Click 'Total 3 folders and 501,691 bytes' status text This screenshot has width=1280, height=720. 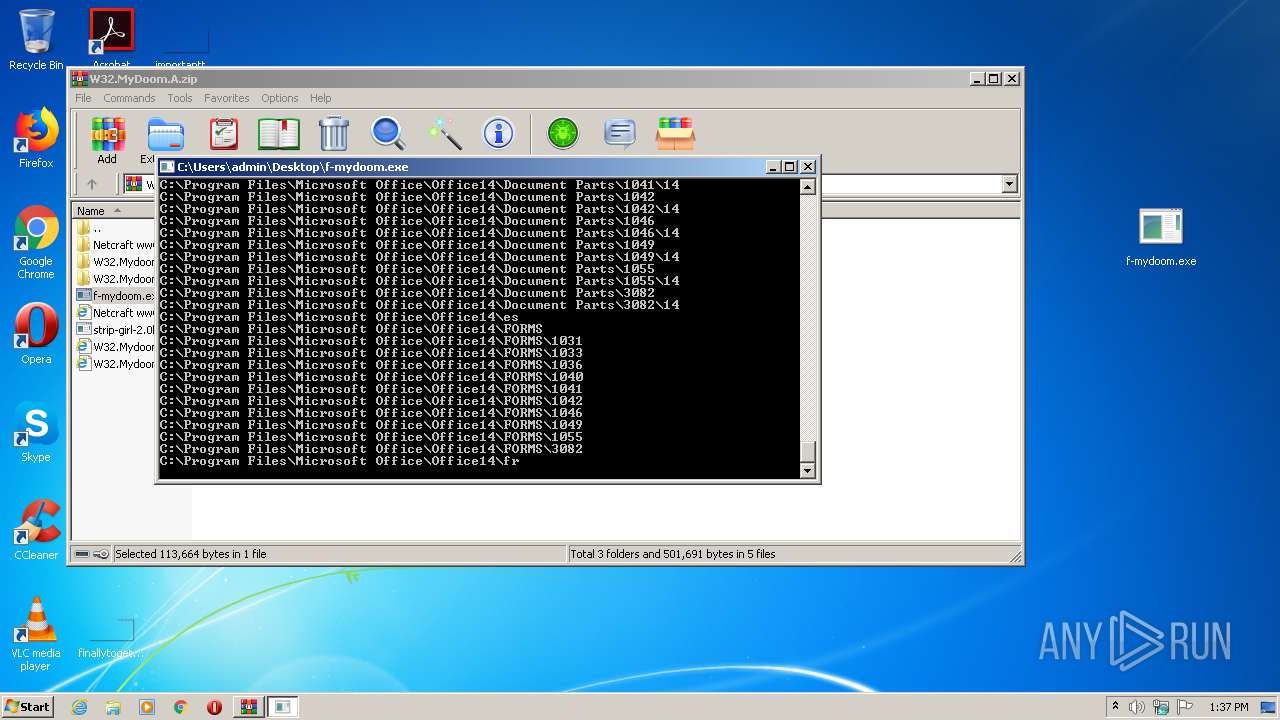(673, 554)
